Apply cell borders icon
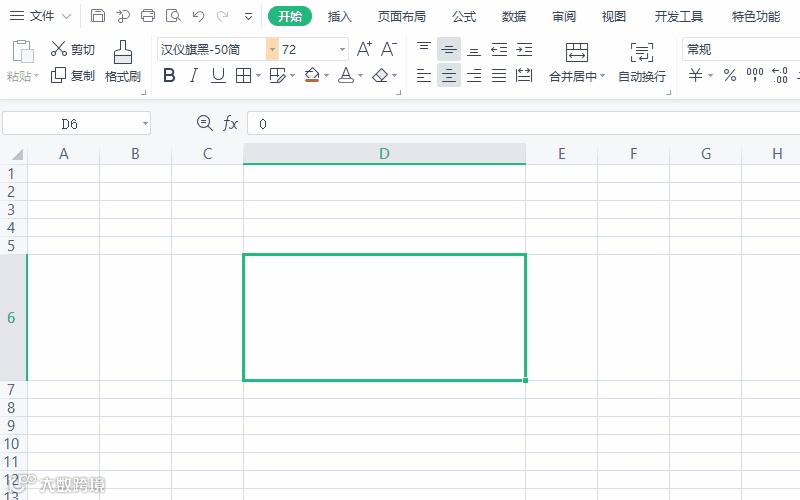The width and height of the screenshot is (800, 500). point(243,76)
